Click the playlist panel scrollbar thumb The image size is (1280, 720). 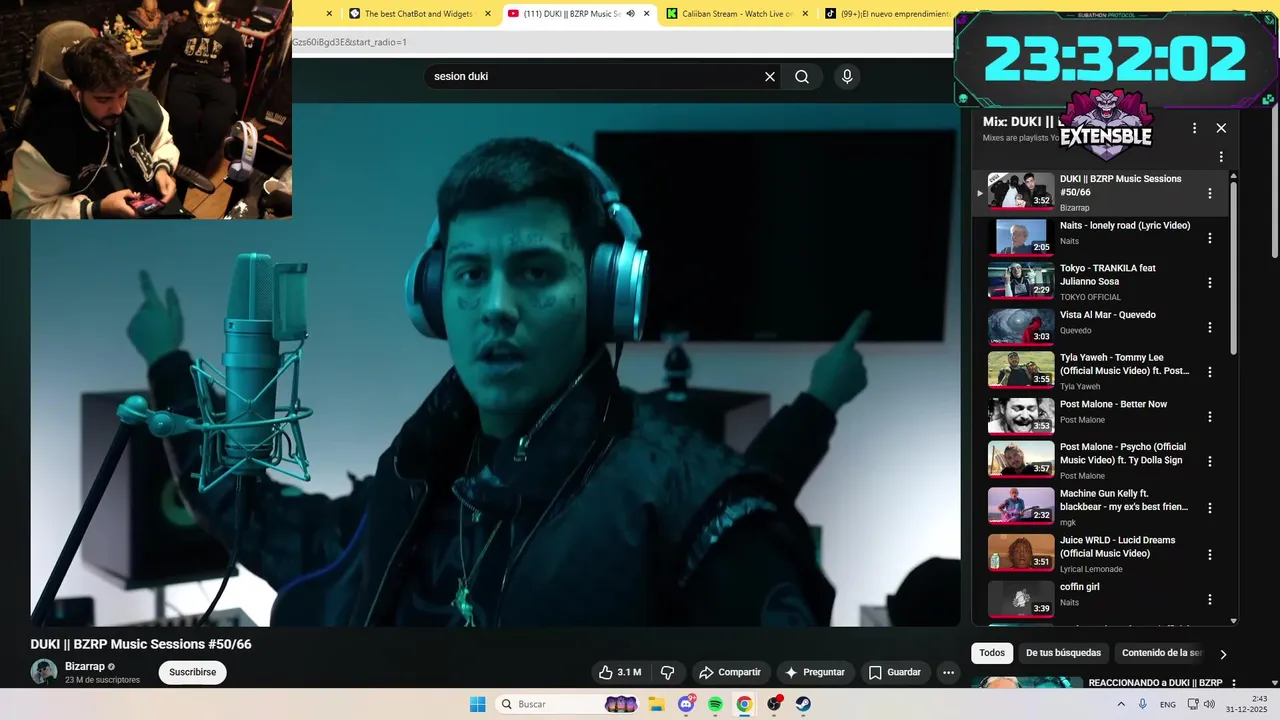click(1233, 268)
